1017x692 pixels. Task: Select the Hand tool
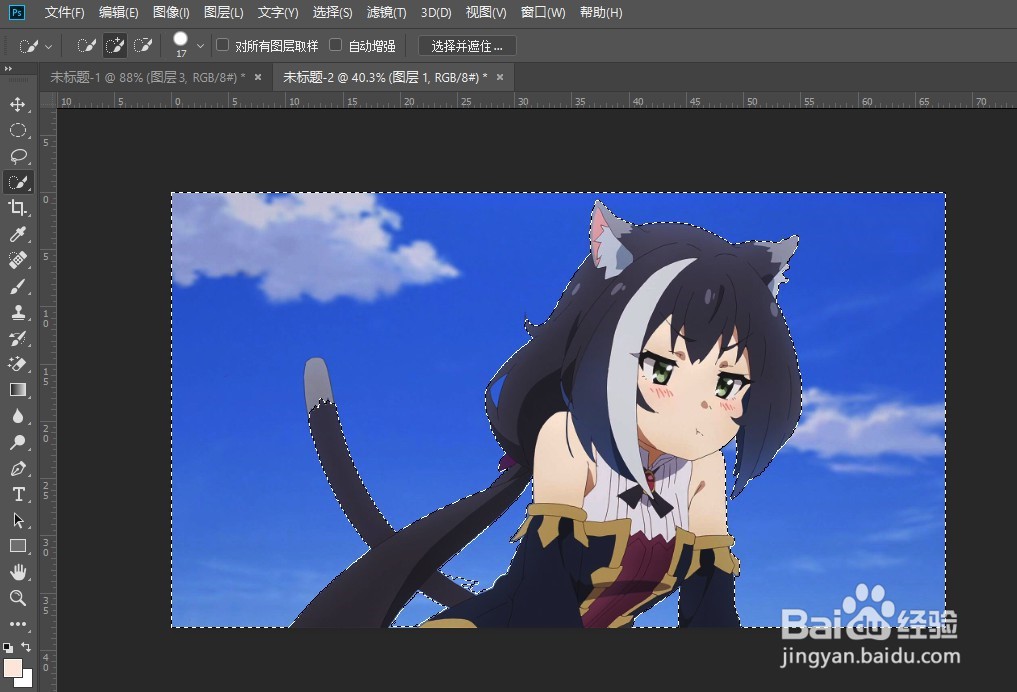tap(18, 572)
